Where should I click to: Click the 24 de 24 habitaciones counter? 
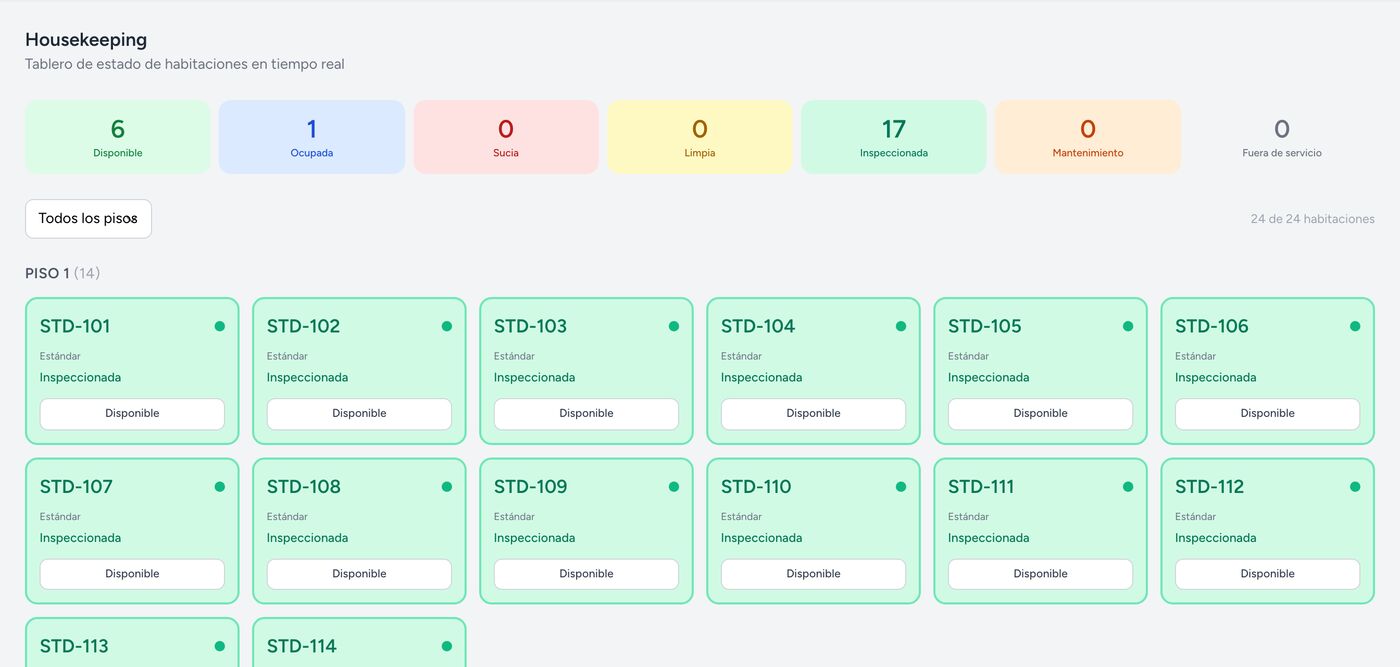[1312, 219]
